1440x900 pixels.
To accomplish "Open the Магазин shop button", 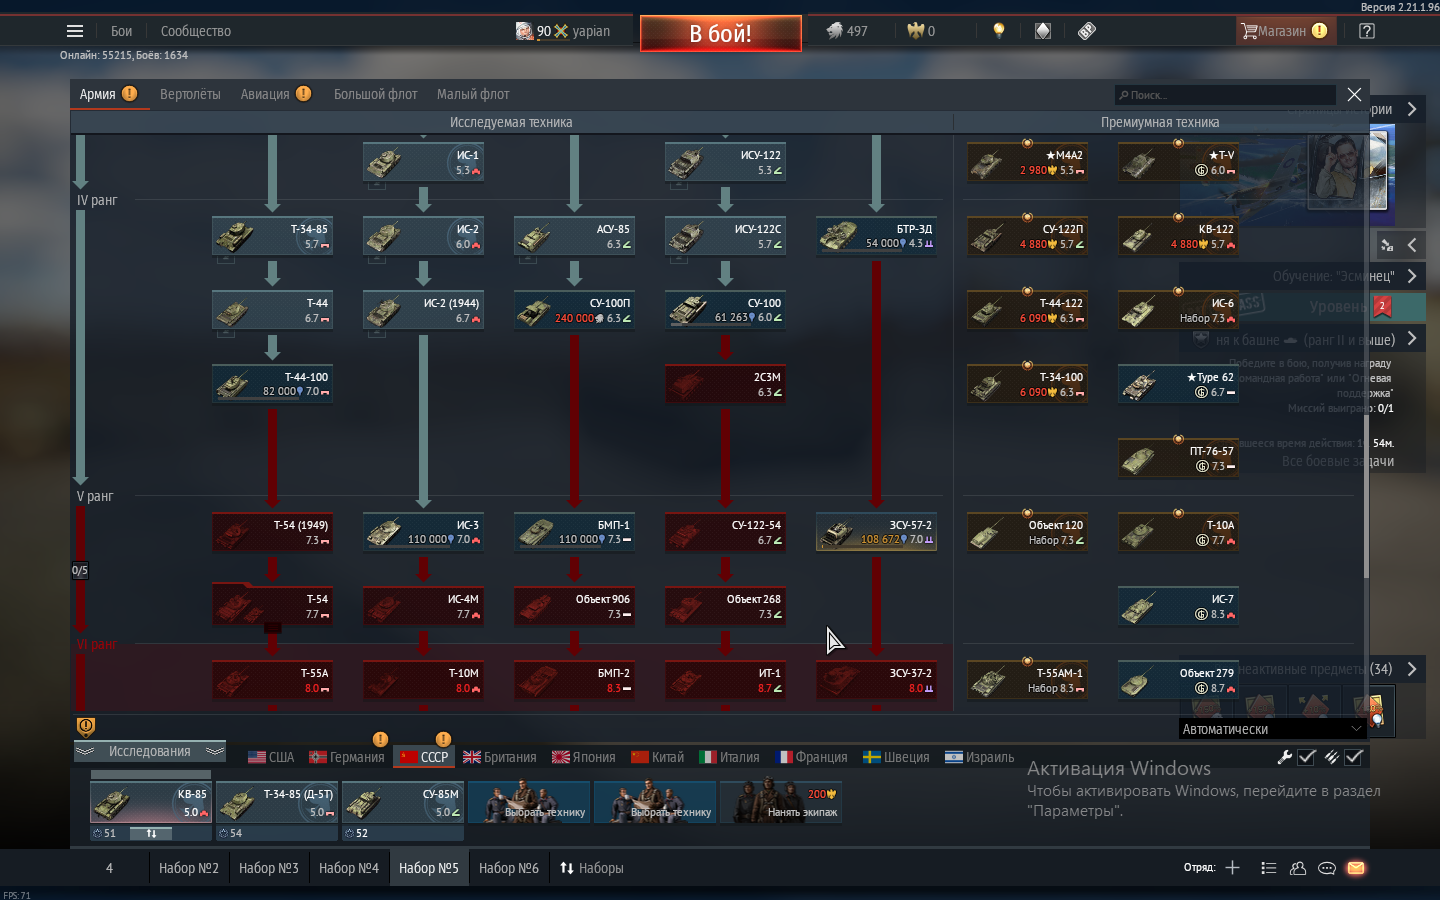I will tap(1284, 31).
